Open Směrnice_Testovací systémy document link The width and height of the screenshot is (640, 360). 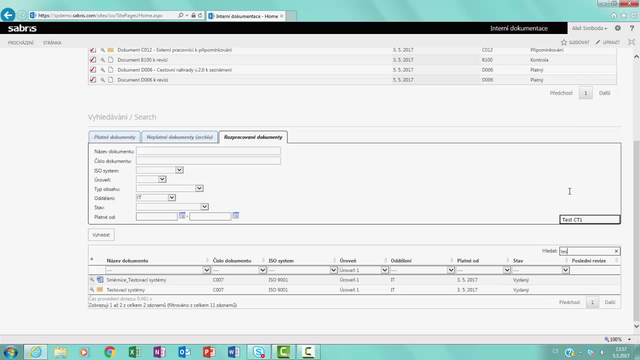point(136,280)
